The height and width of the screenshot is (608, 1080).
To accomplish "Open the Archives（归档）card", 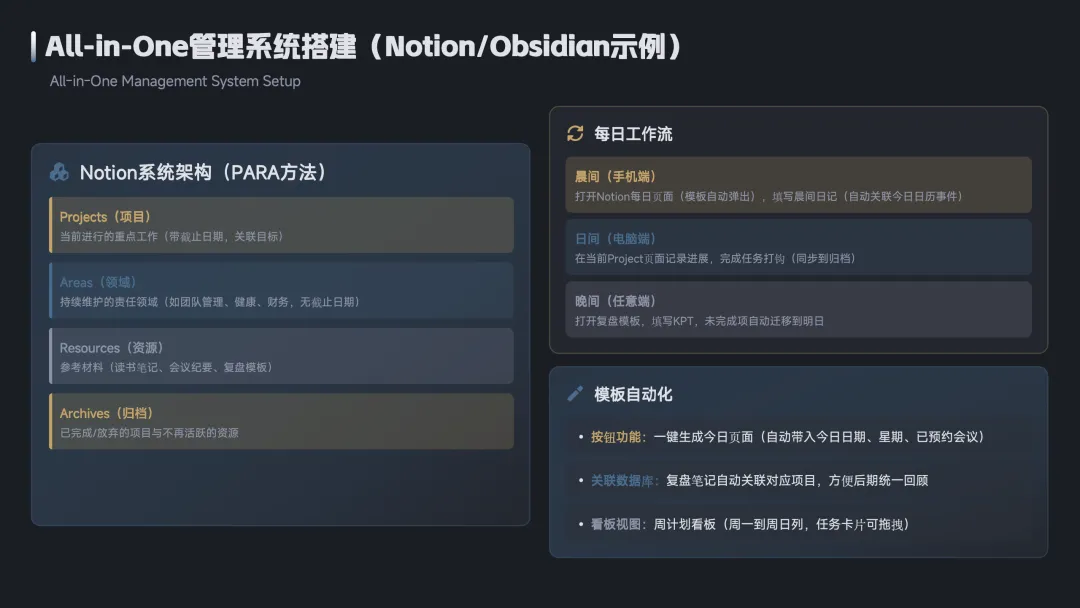I will (x=281, y=421).
